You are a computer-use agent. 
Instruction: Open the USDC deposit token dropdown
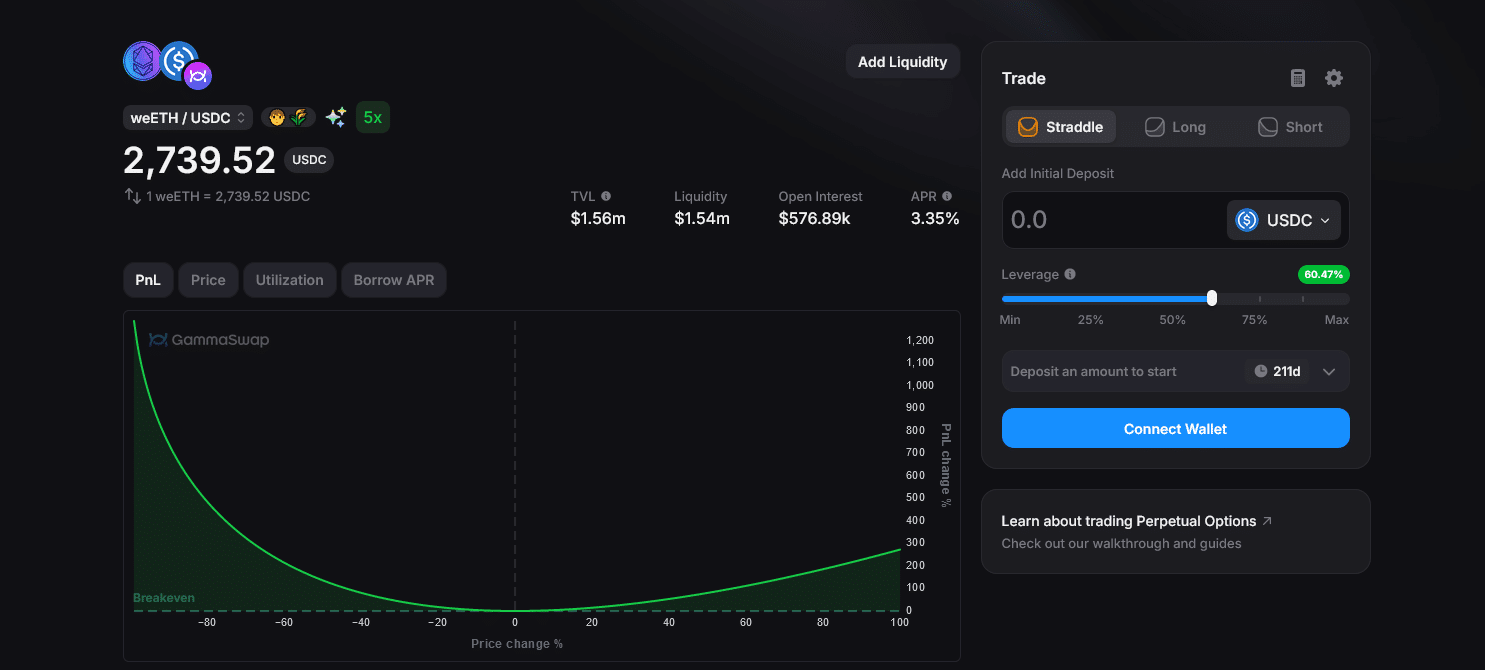point(1283,220)
